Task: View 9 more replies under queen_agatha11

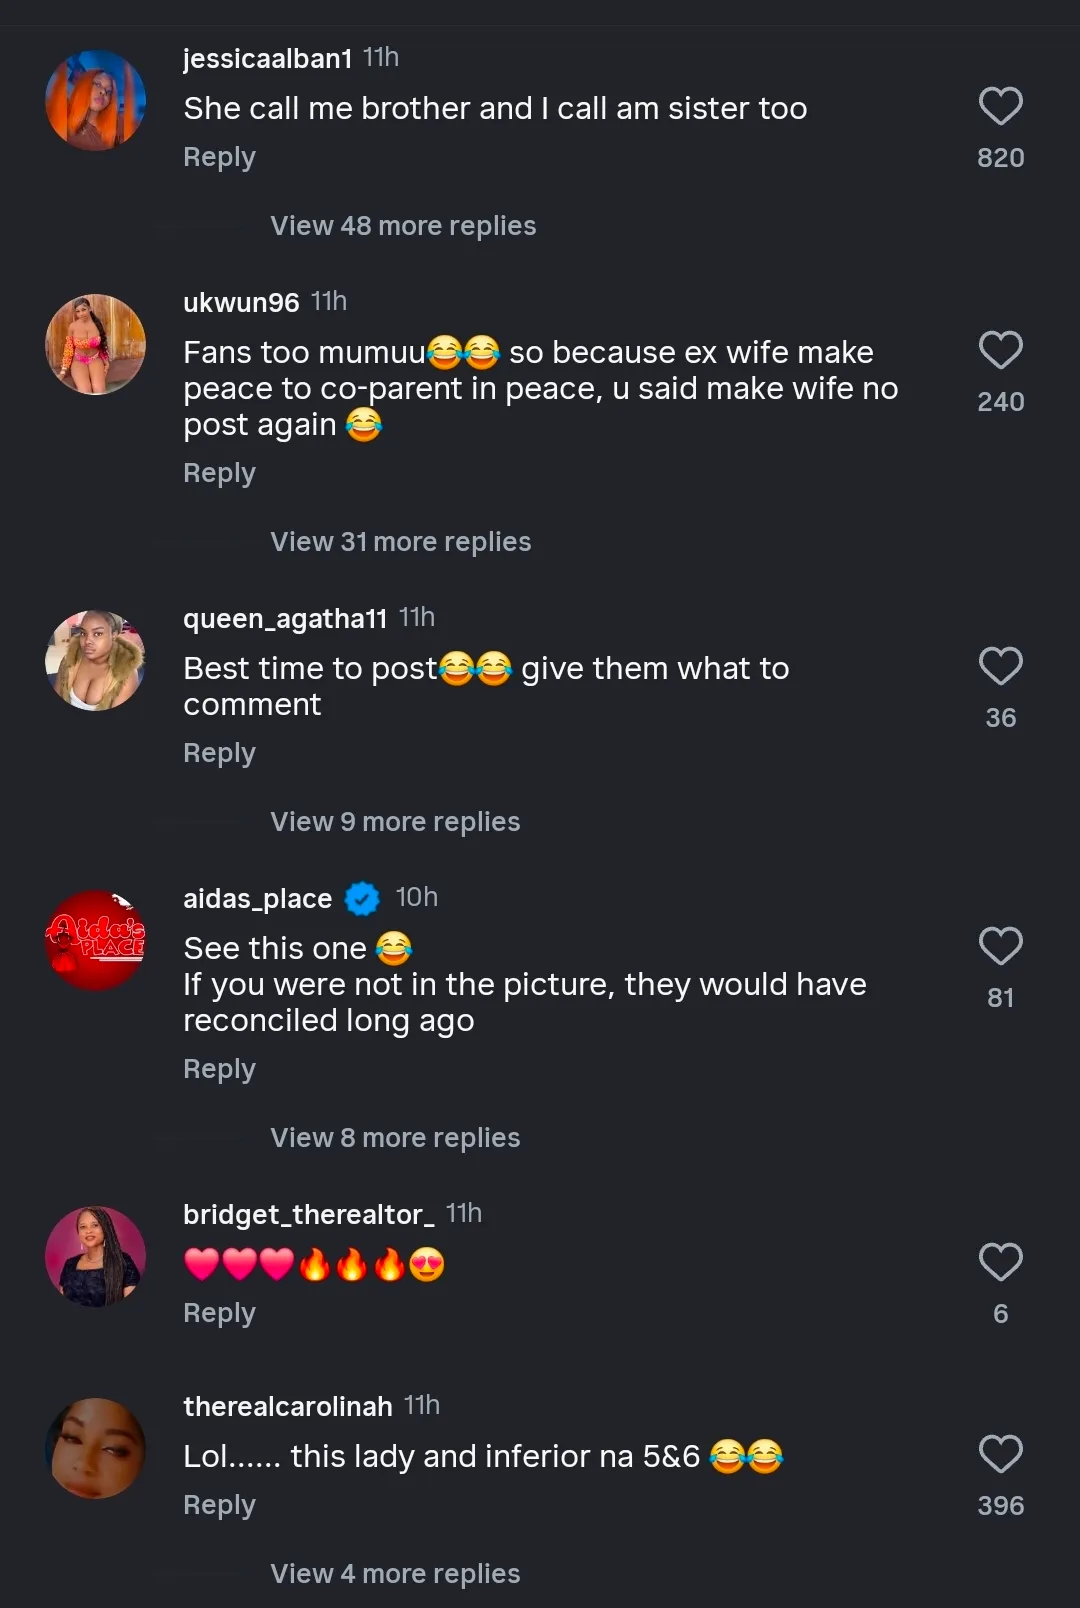Action: (395, 822)
